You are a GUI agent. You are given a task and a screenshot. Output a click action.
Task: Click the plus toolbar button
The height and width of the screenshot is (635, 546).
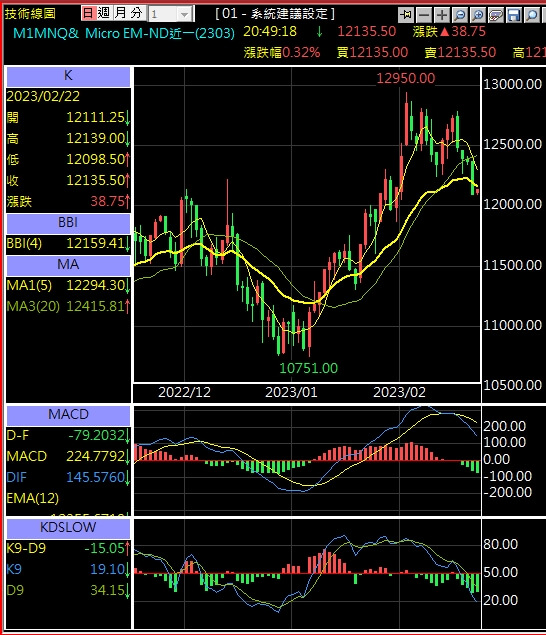point(442,15)
